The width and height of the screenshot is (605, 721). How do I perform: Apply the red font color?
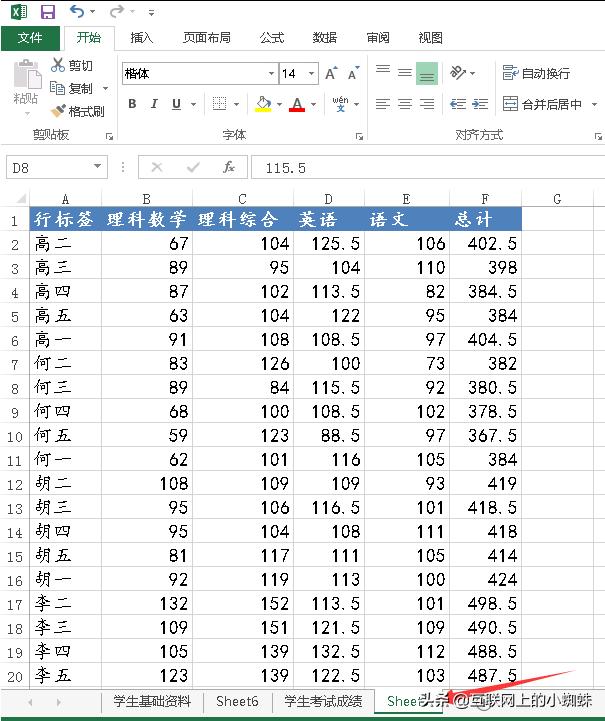(x=297, y=104)
